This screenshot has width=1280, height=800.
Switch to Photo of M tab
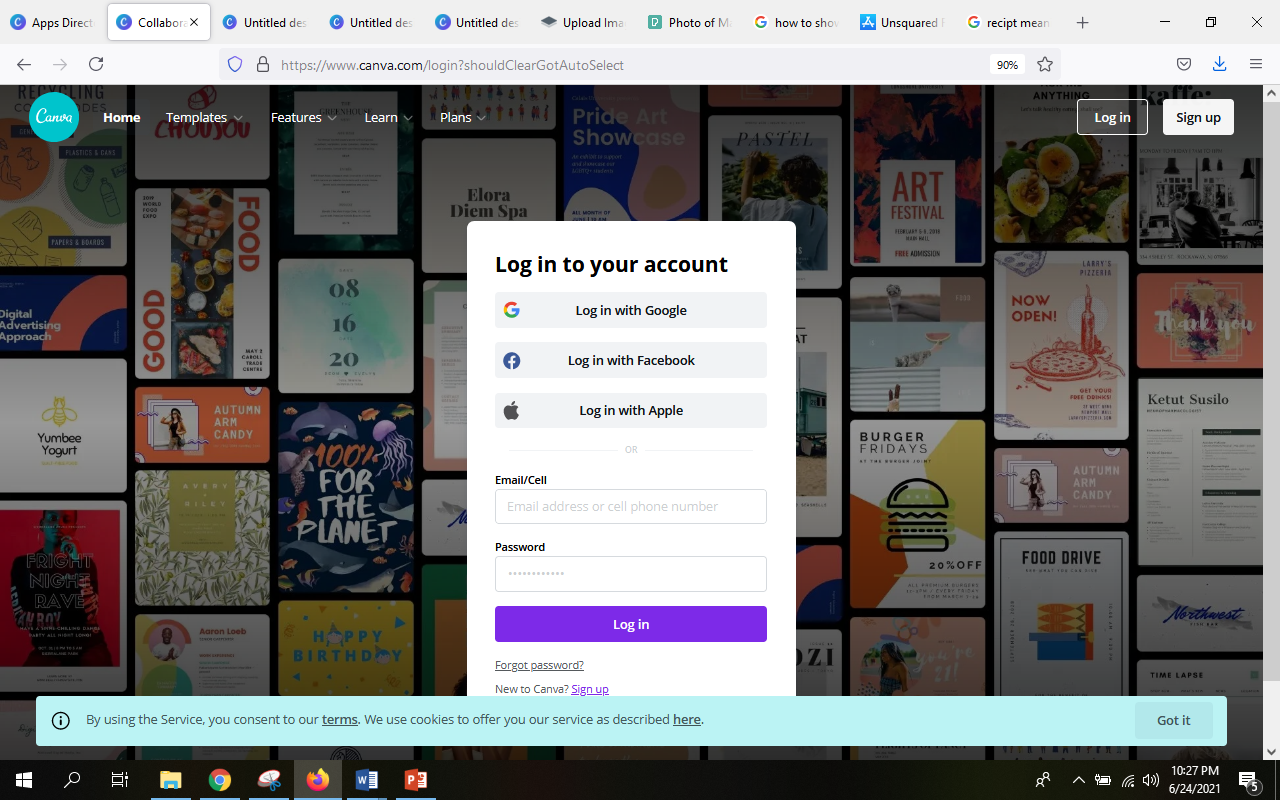click(x=689, y=22)
